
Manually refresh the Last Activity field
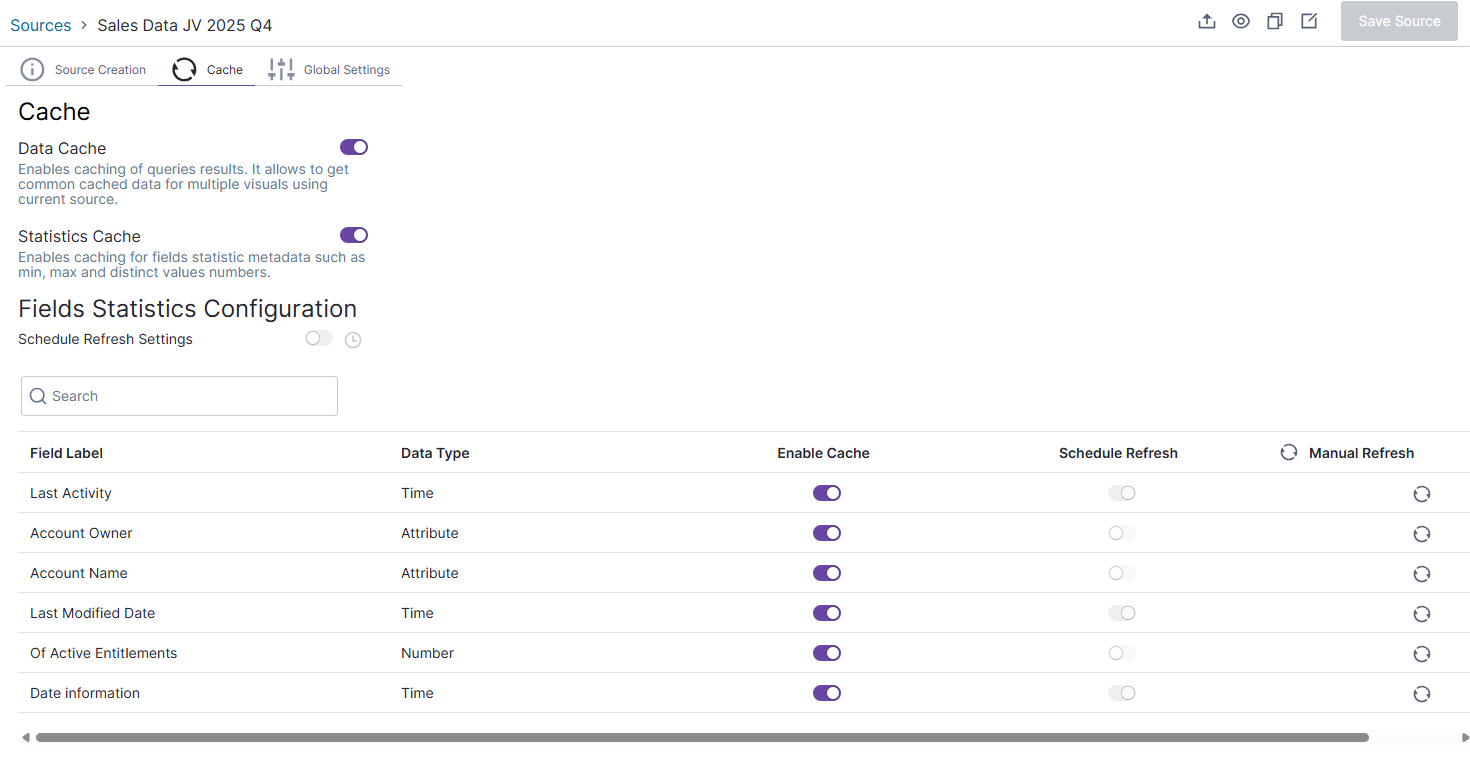(x=1421, y=494)
